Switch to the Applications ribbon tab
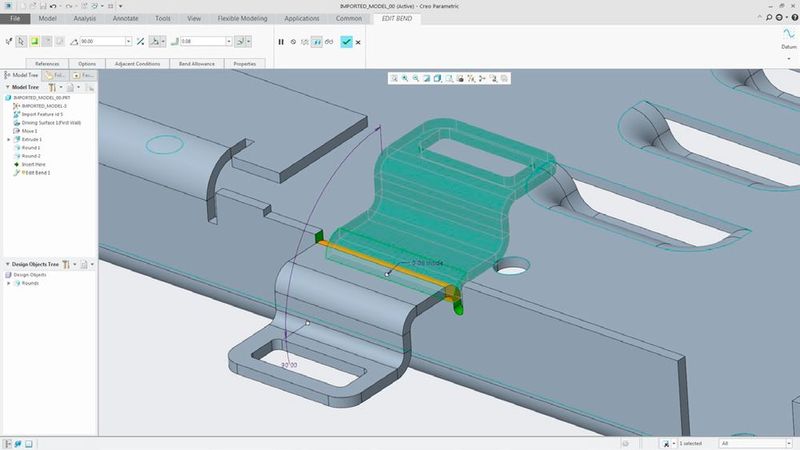The width and height of the screenshot is (800, 450). 302,18
